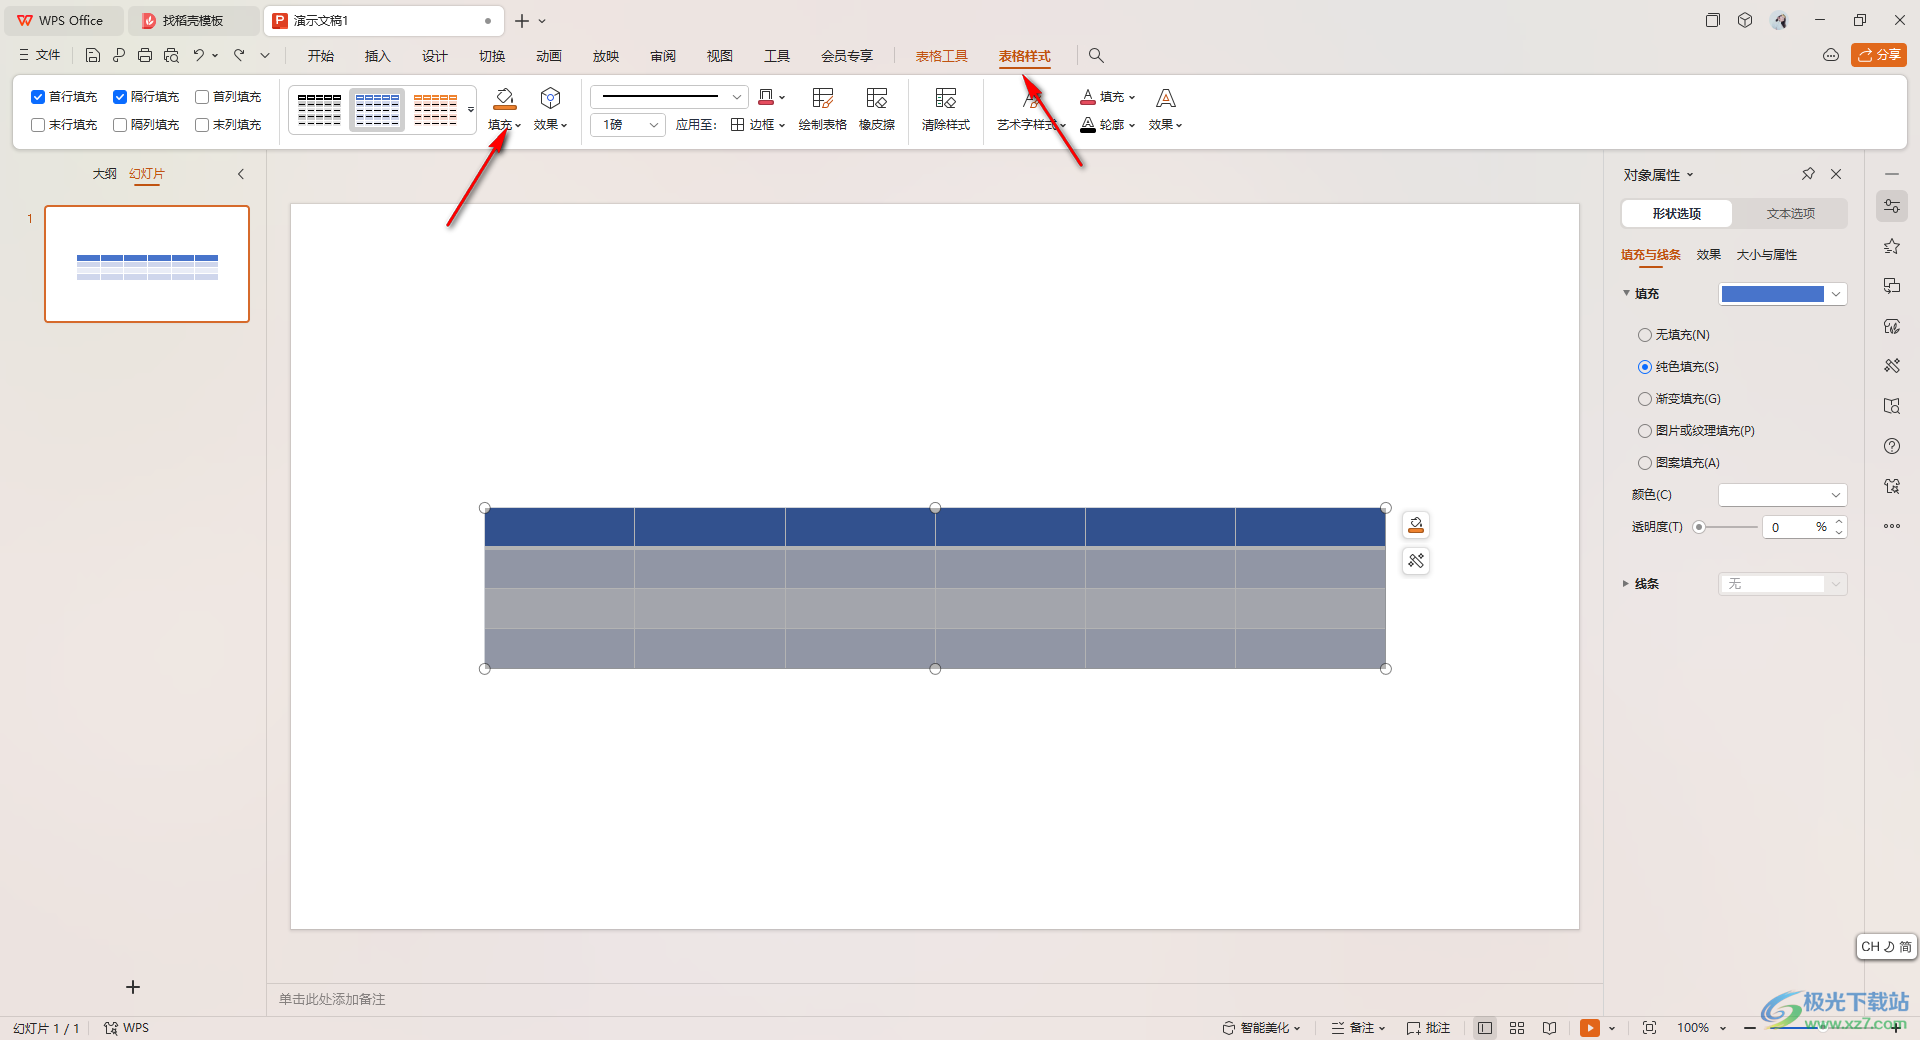Screen dimensions: 1920x1040
Task: Select 渐变填充(G) radio option
Action: [1645, 399]
